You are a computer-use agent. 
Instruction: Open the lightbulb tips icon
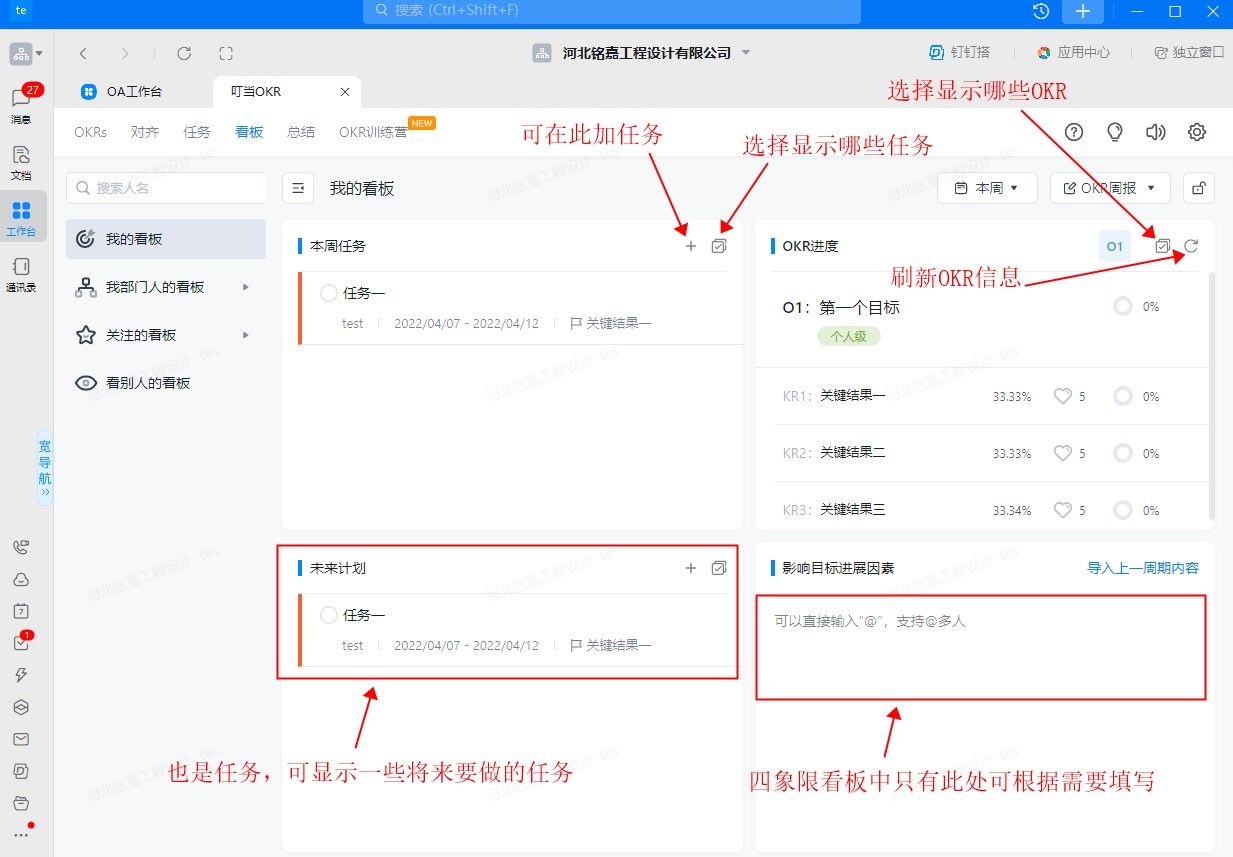point(1115,132)
